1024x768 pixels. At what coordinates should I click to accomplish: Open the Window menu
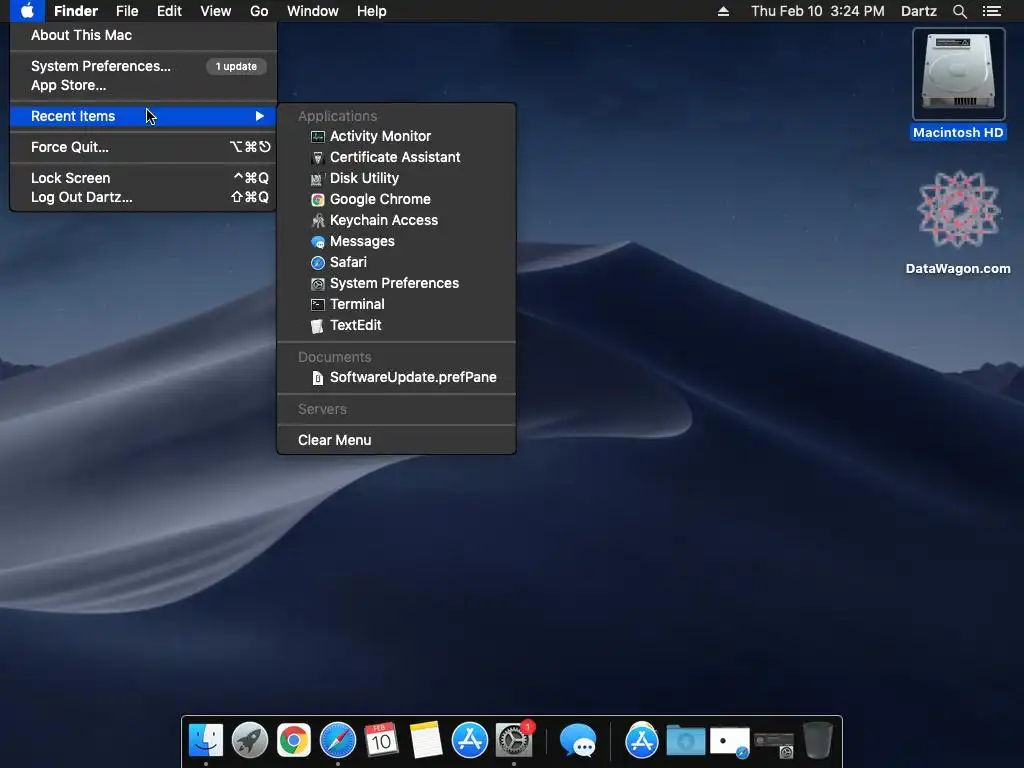(x=313, y=11)
